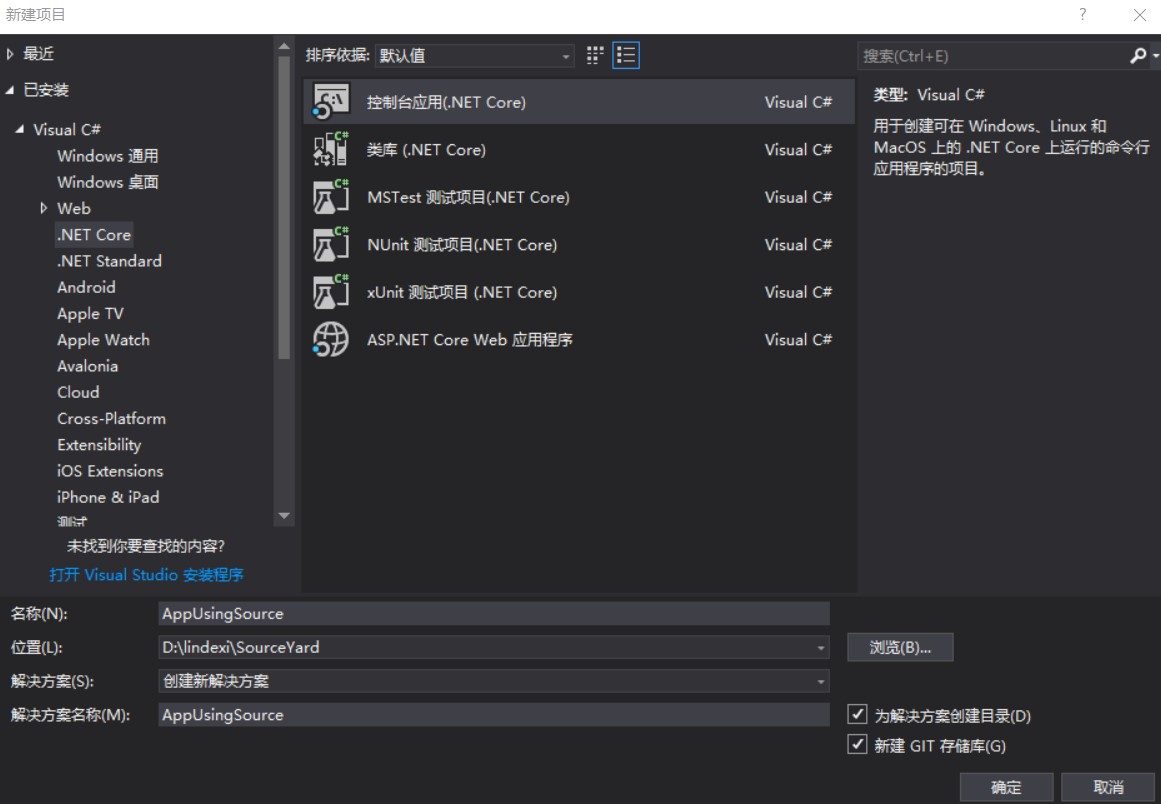Switch to medium icons list view
The image size is (1161, 804).
pos(626,56)
